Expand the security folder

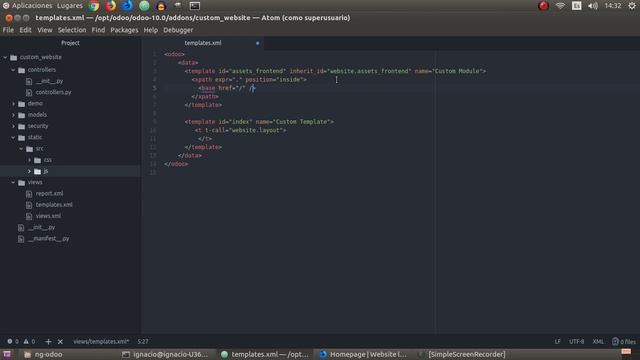point(13,127)
